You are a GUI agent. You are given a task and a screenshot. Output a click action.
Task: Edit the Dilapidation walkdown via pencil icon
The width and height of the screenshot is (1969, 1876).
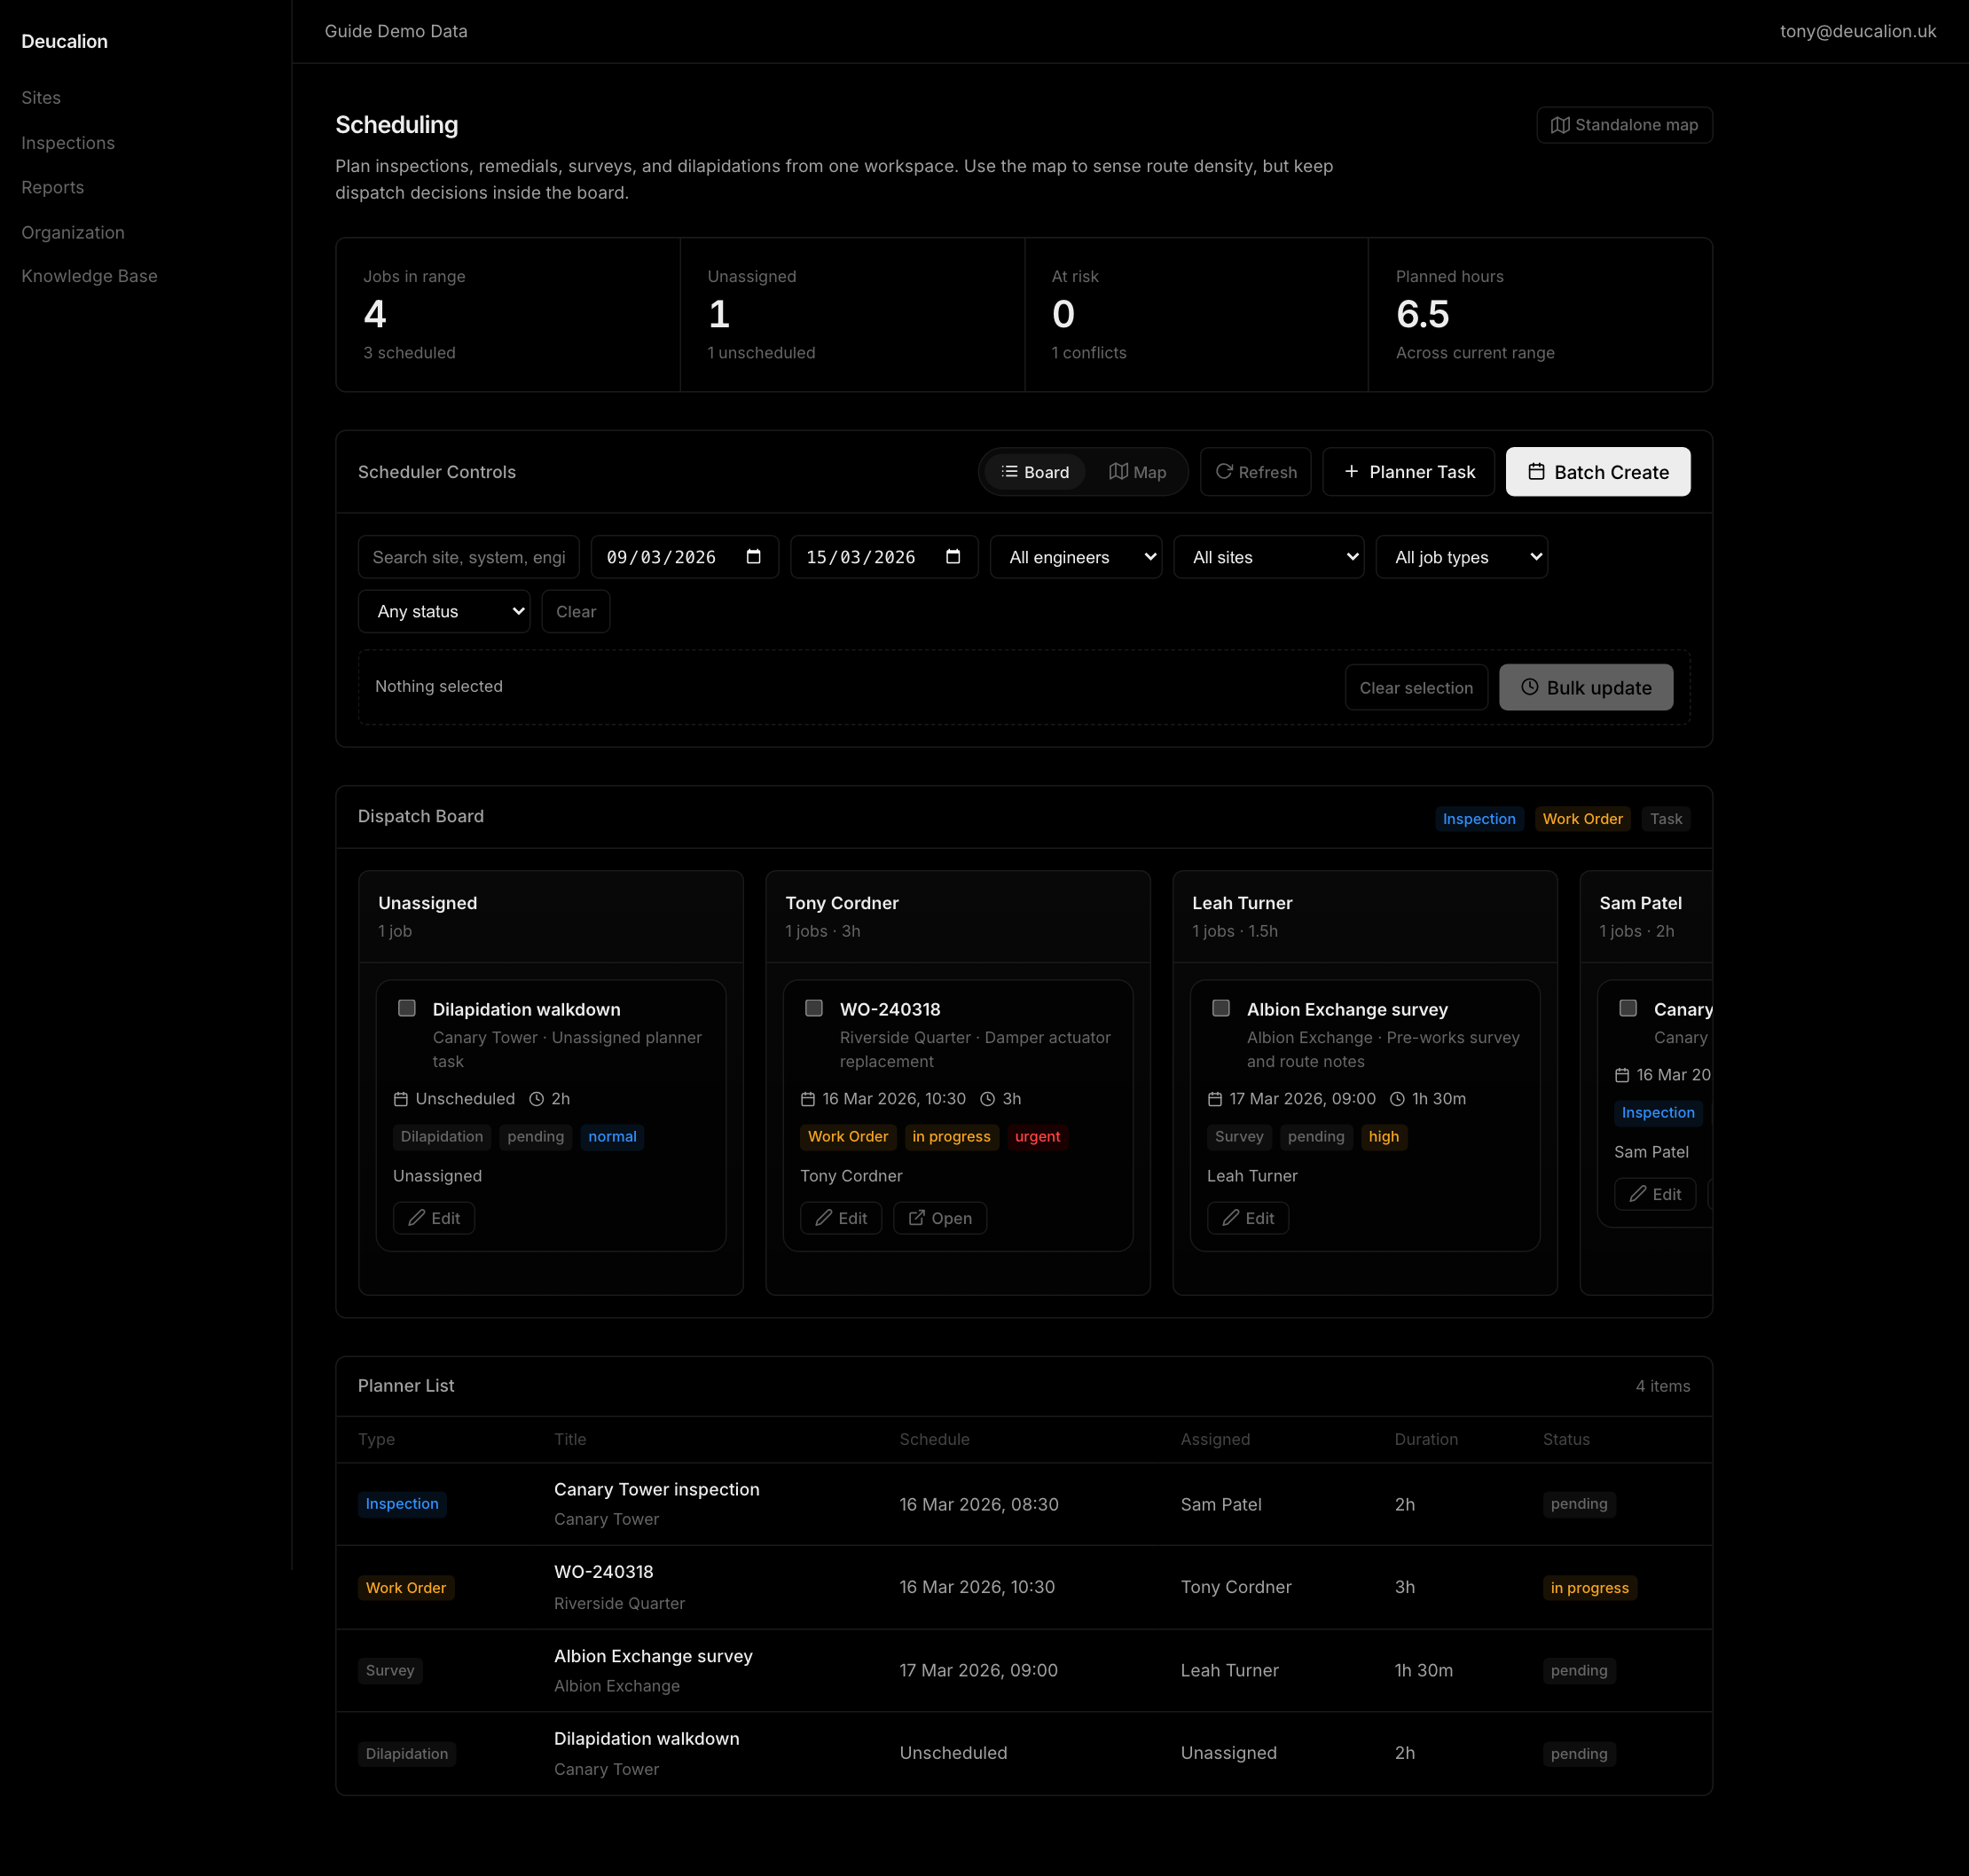point(416,1218)
